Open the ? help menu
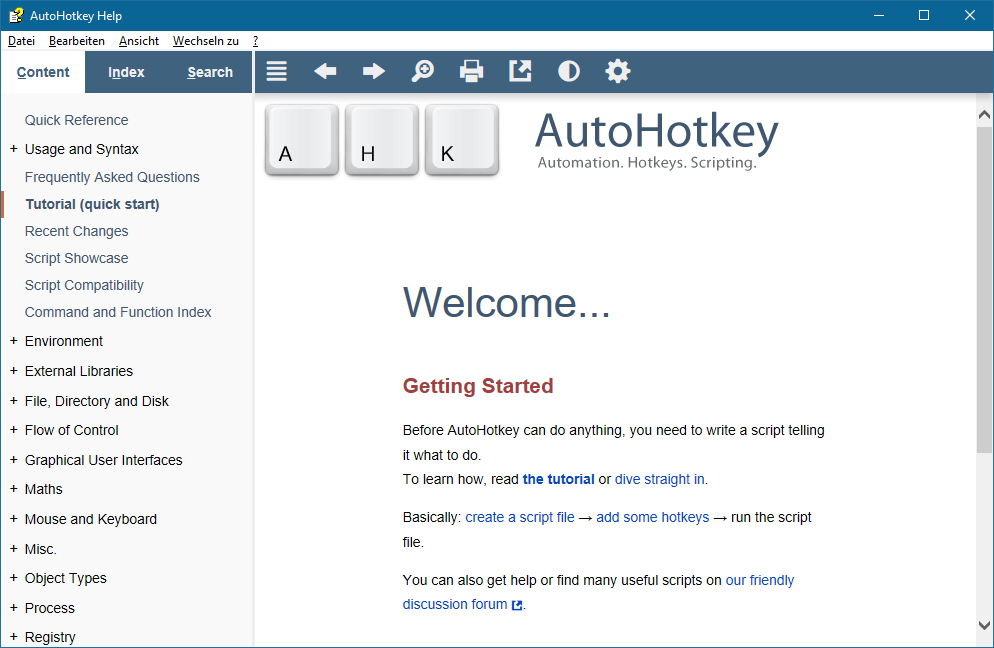Image resolution: width=994 pixels, height=648 pixels. pyautogui.click(x=255, y=41)
